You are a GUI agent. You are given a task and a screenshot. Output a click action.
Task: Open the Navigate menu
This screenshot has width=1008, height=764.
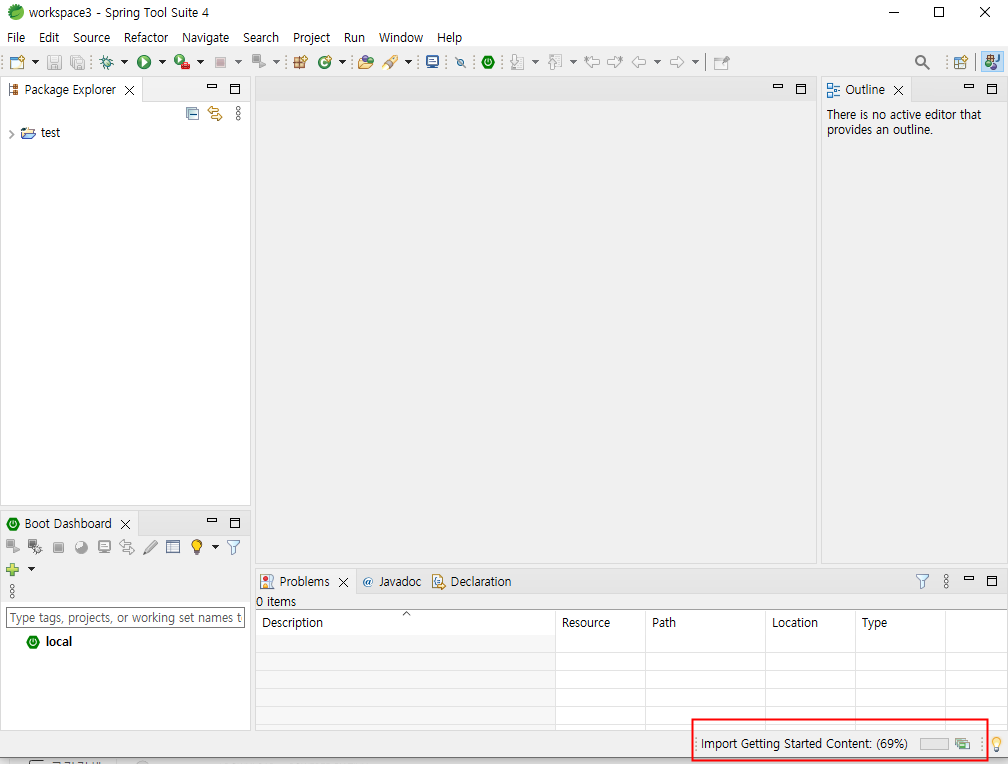coord(206,37)
